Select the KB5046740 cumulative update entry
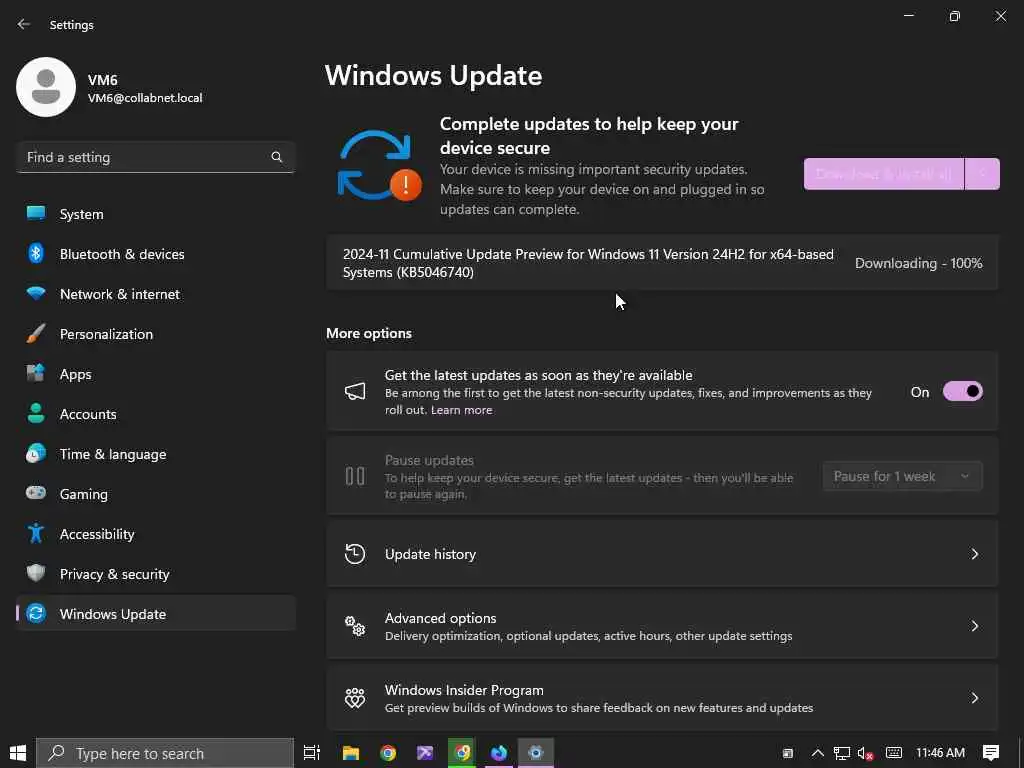 click(662, 263)
